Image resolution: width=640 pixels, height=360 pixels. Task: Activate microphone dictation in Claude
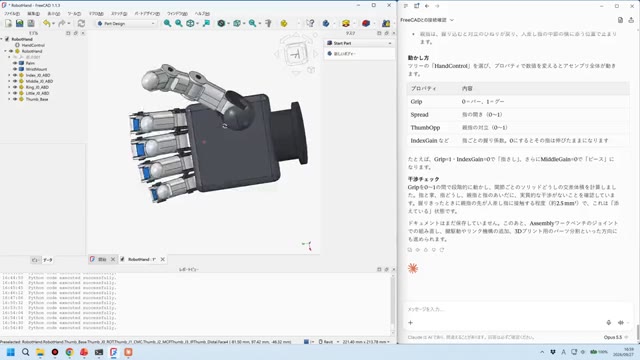point(608,322)
